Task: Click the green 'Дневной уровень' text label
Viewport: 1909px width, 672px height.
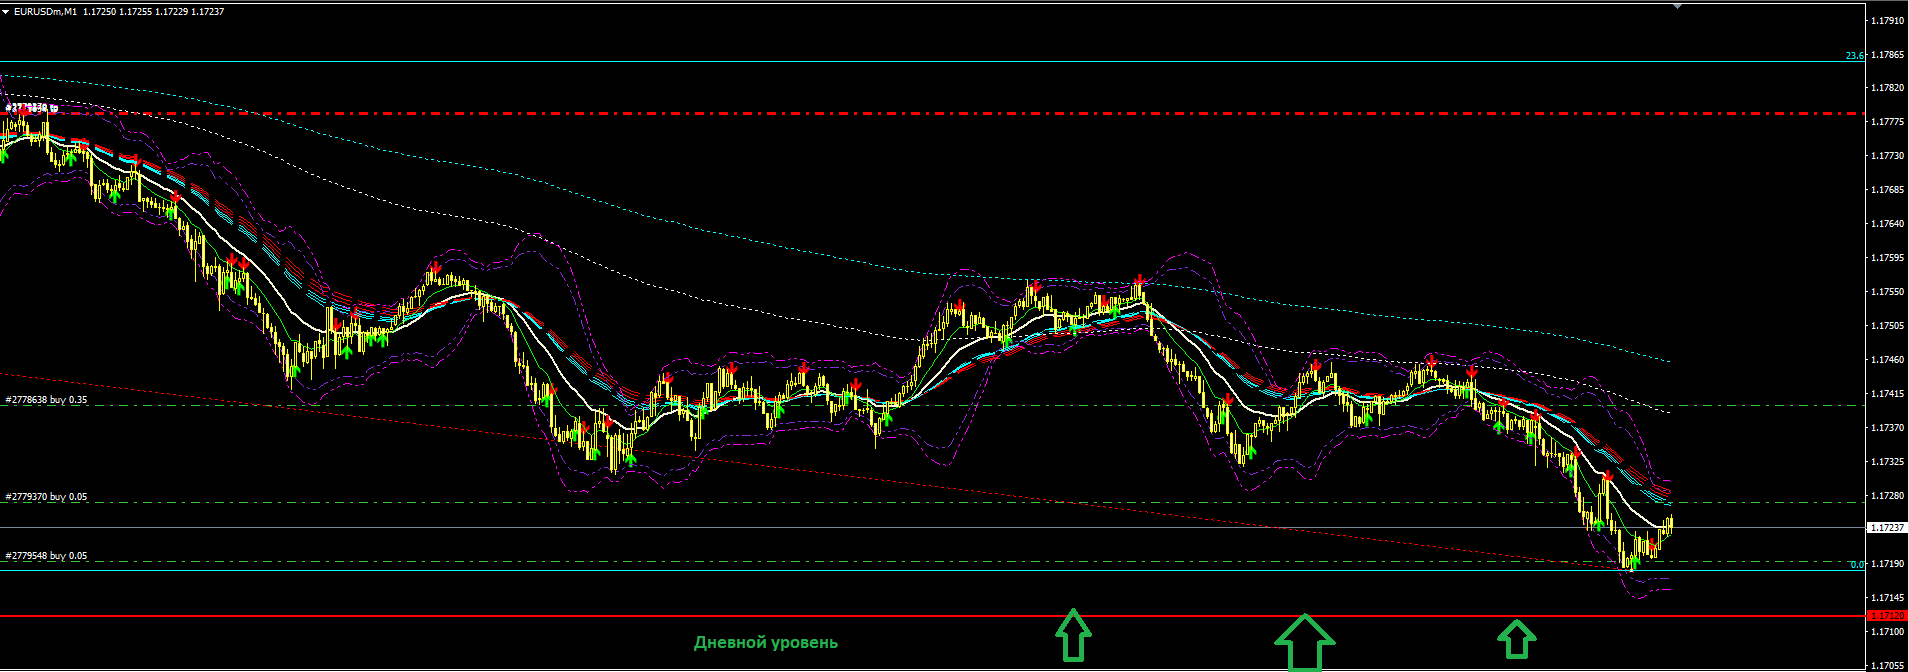Action: click(x=766, y=642)
